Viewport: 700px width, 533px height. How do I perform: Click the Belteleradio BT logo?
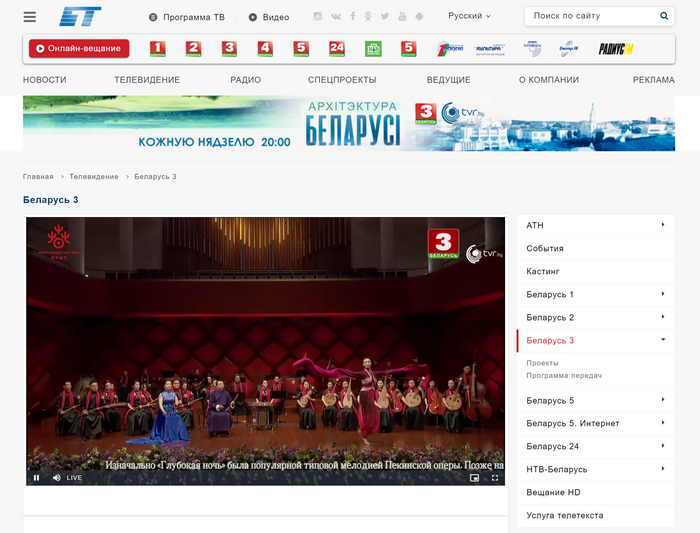click(x=80, y=17)
